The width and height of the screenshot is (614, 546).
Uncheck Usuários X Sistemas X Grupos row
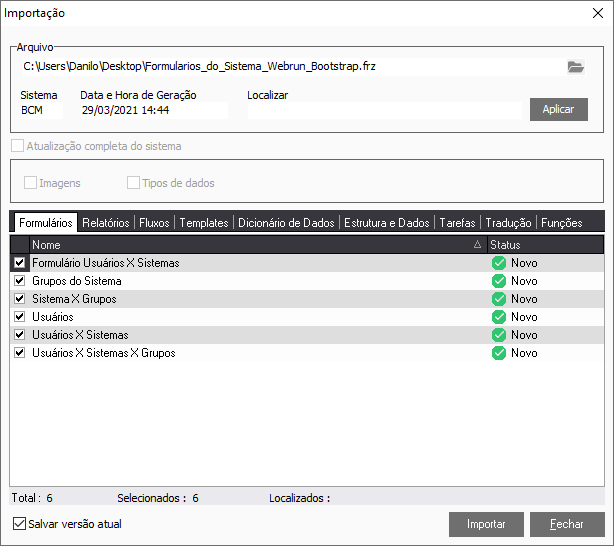[x=20, y=353]
